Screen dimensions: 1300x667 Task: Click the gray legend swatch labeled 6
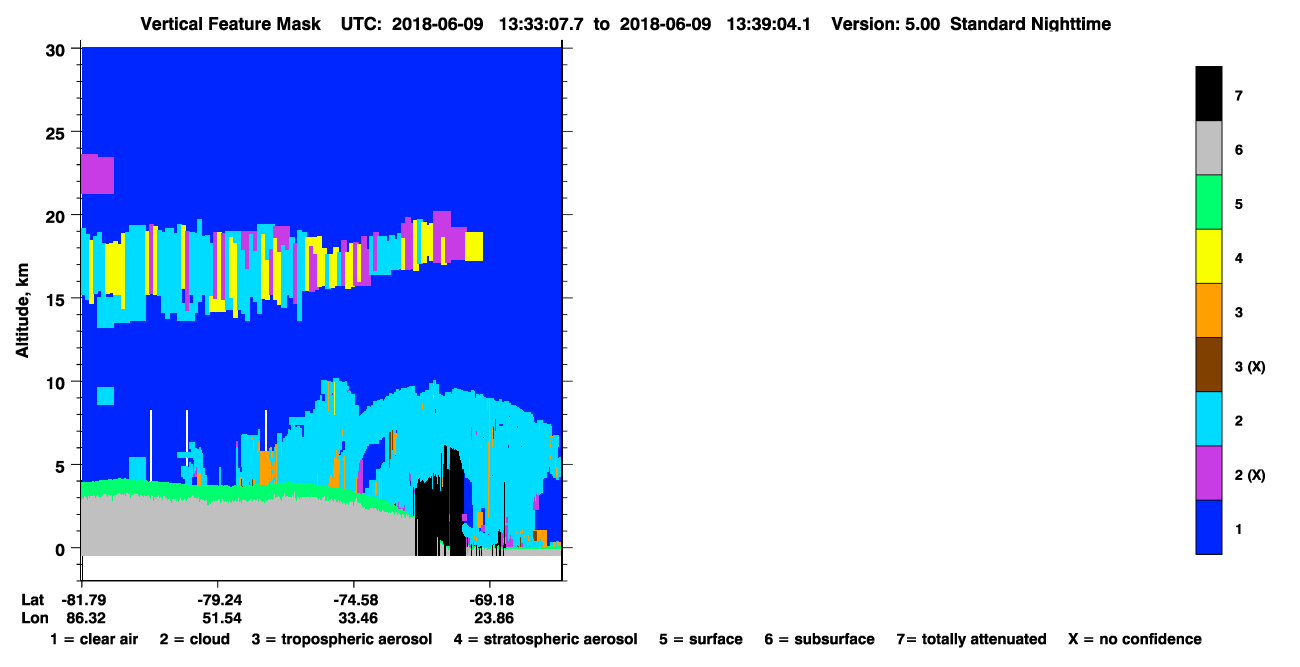tap(1209, 148)
